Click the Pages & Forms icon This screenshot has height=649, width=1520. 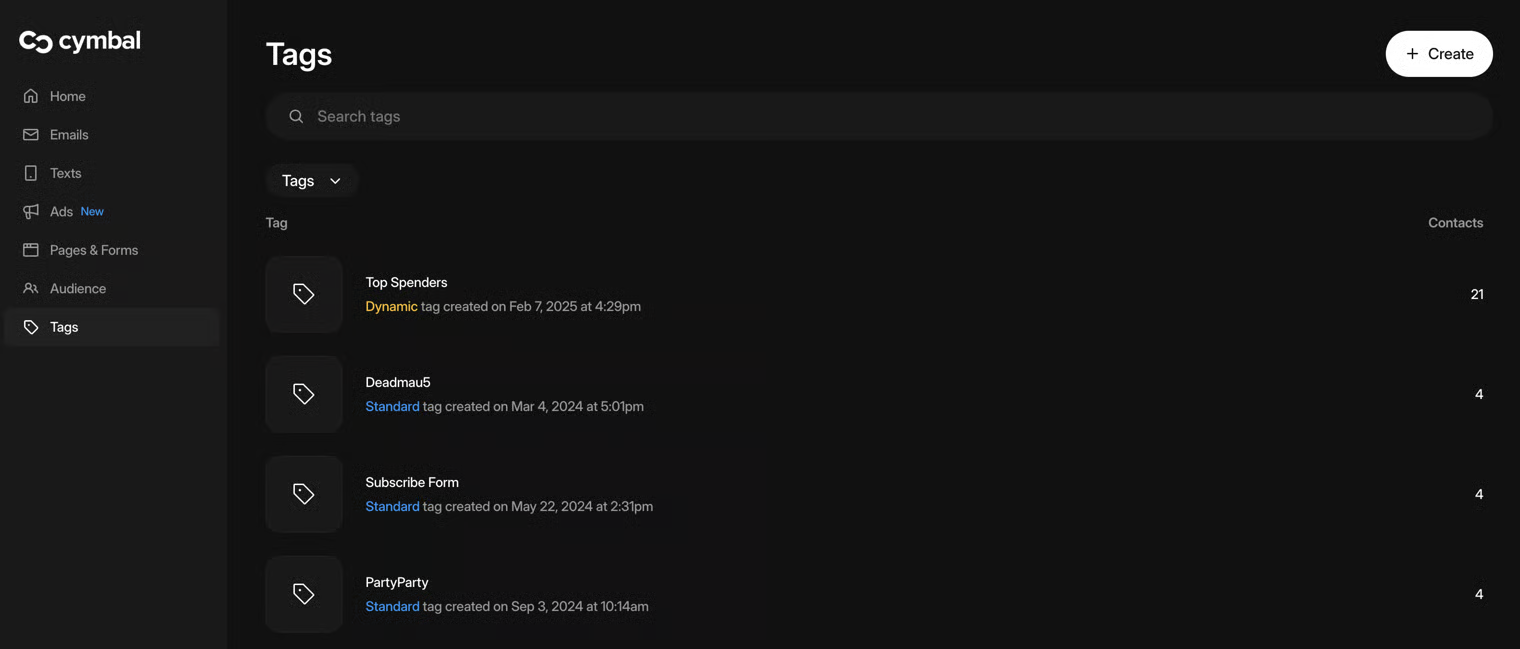pos(31,250)
